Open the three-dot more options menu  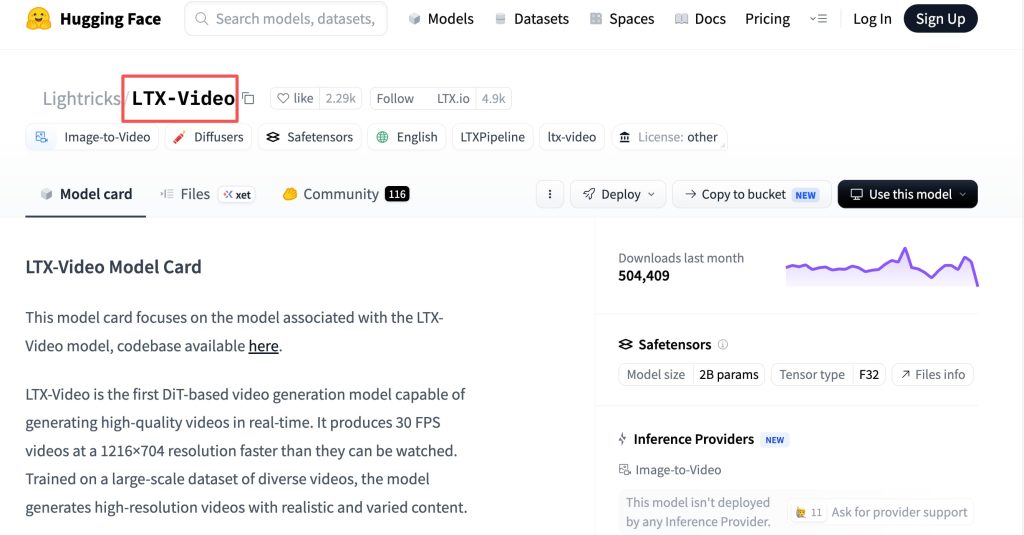tap(550, 194)
